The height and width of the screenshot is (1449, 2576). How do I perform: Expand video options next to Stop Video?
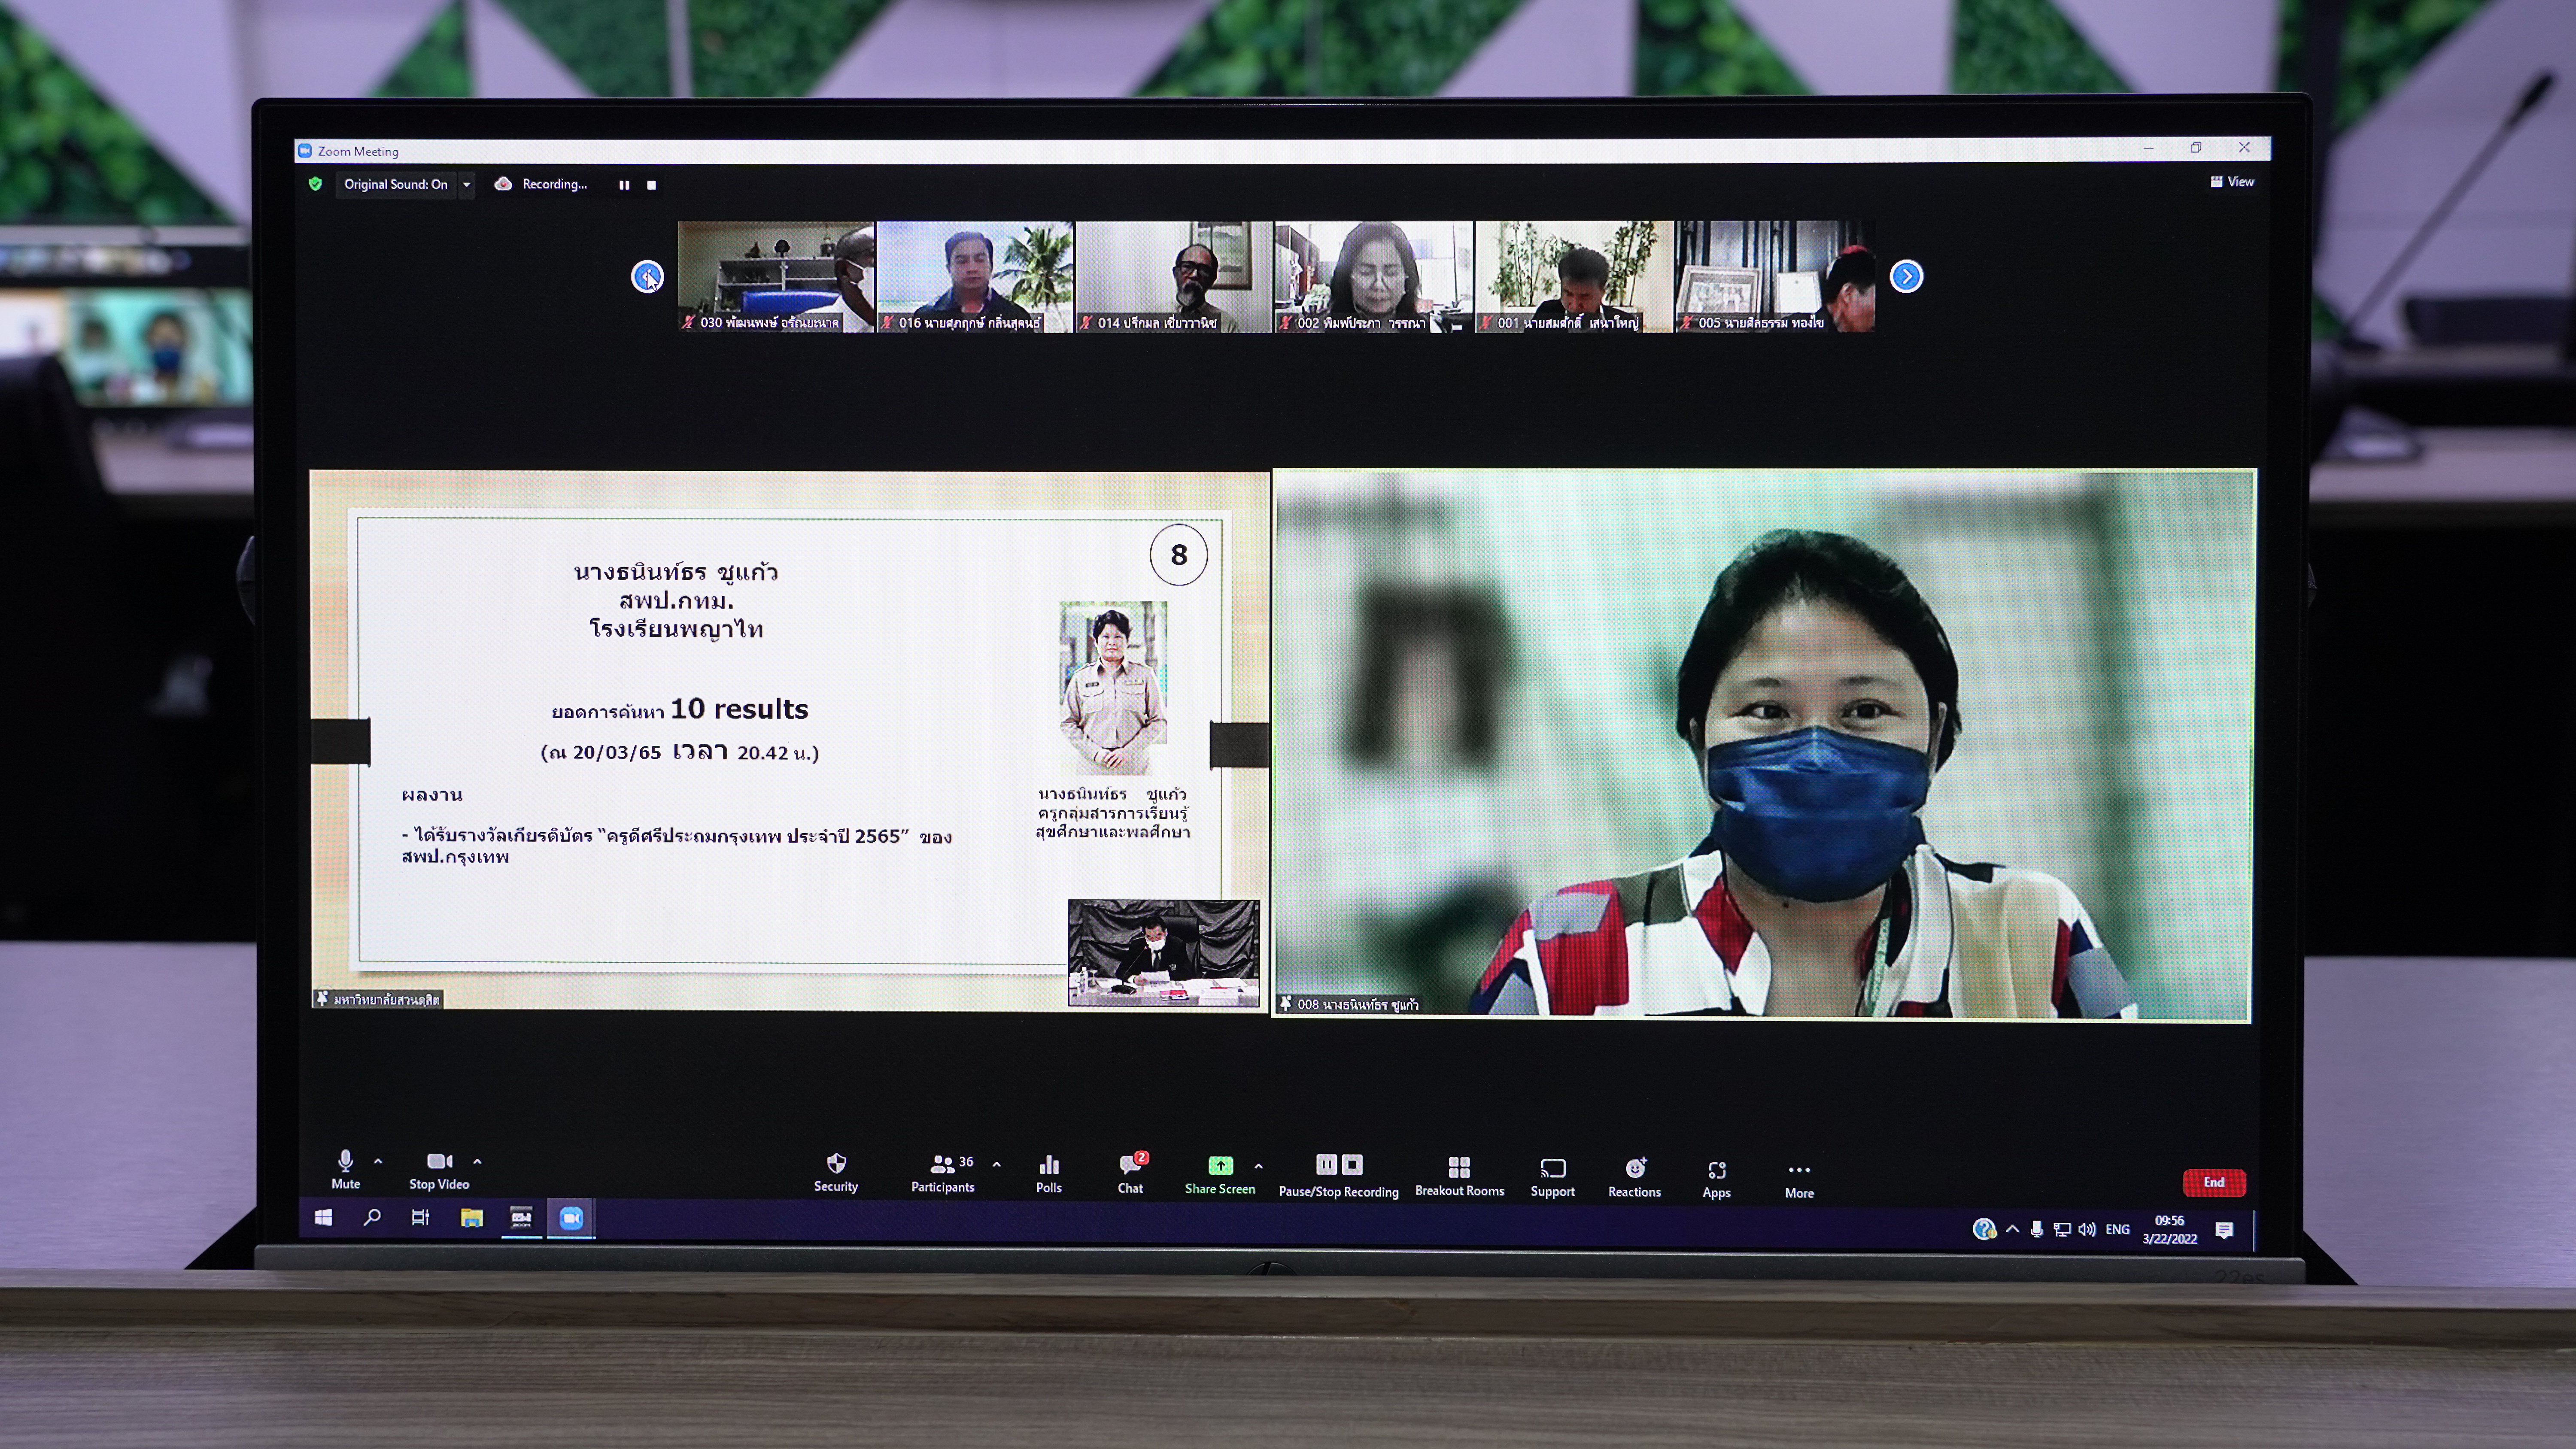pyautogui.click(x=477, y=1161)
